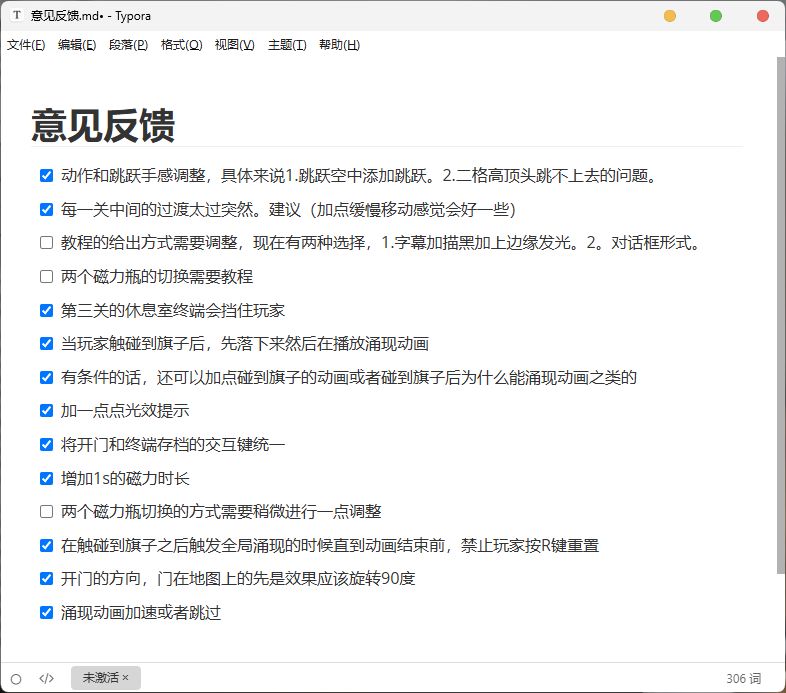Open the 段落(P) menu

(129, 45)
